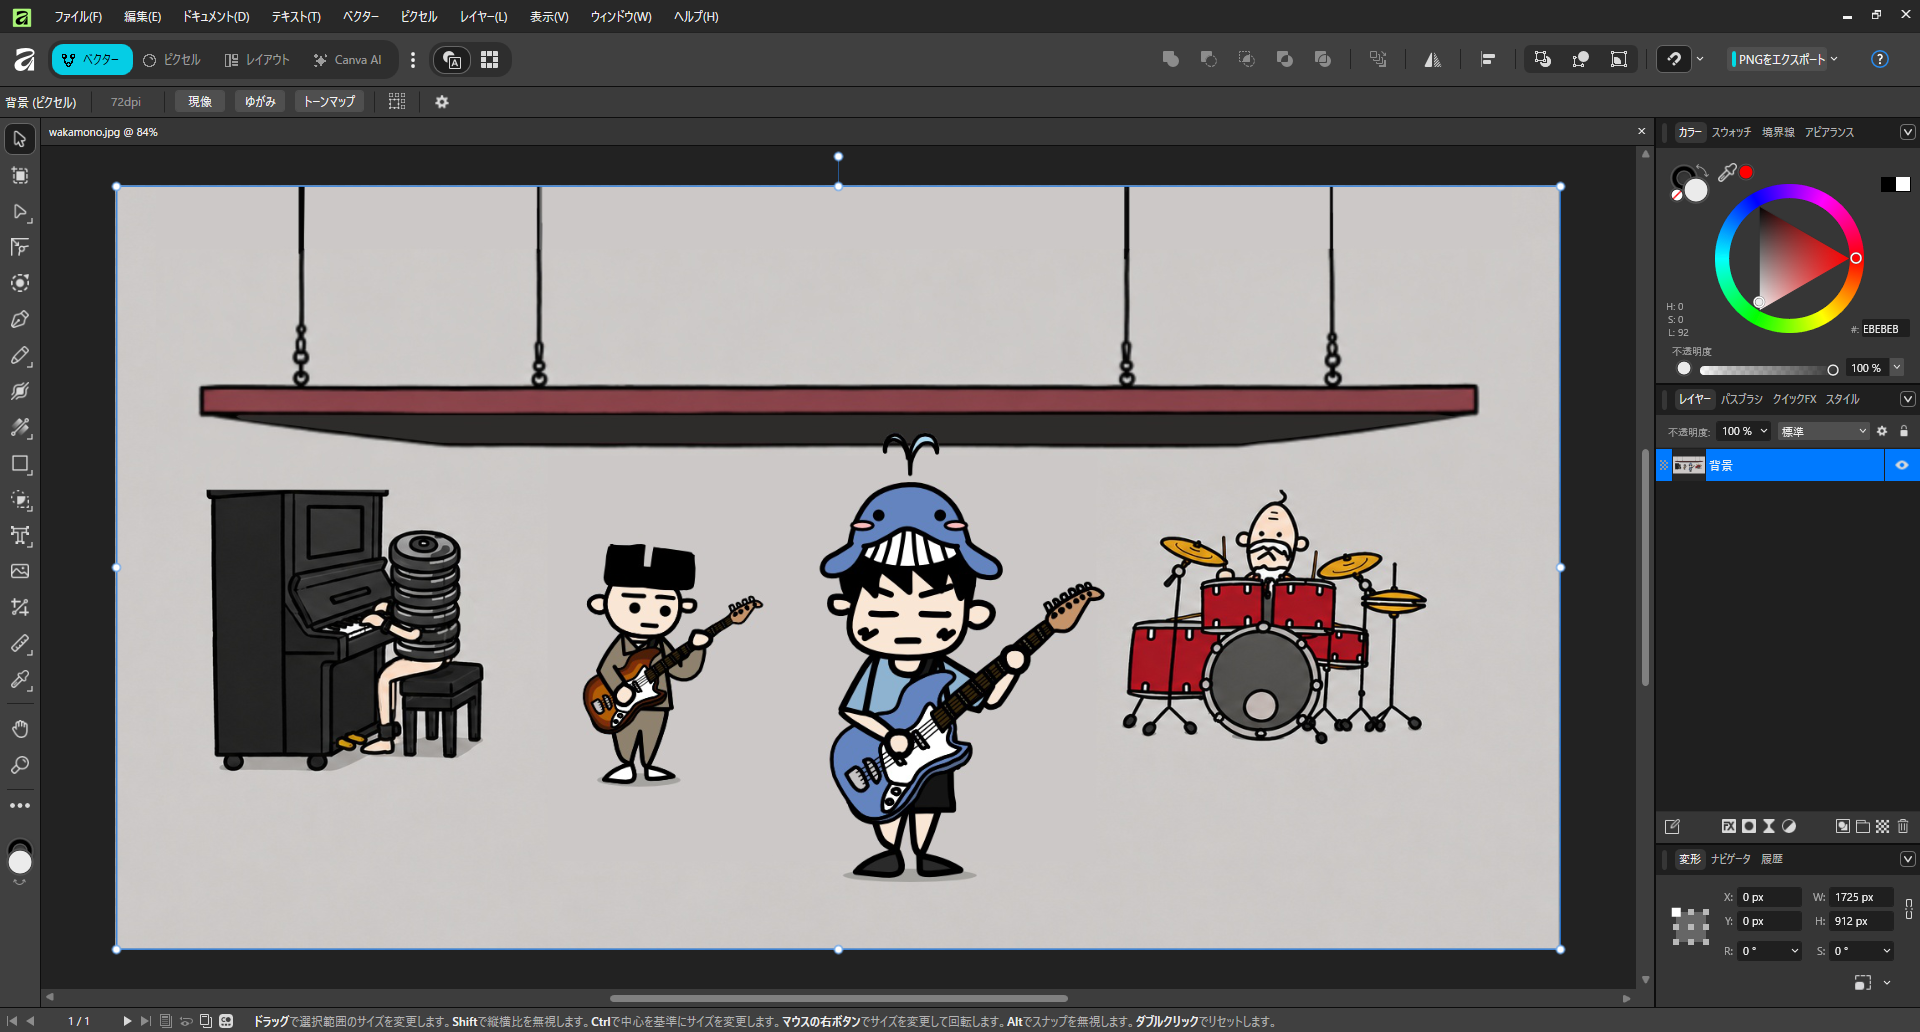Screen dimensions: 1920x1032
Task: Open the rotation R value dropdown
Action: pos(1795,951)
